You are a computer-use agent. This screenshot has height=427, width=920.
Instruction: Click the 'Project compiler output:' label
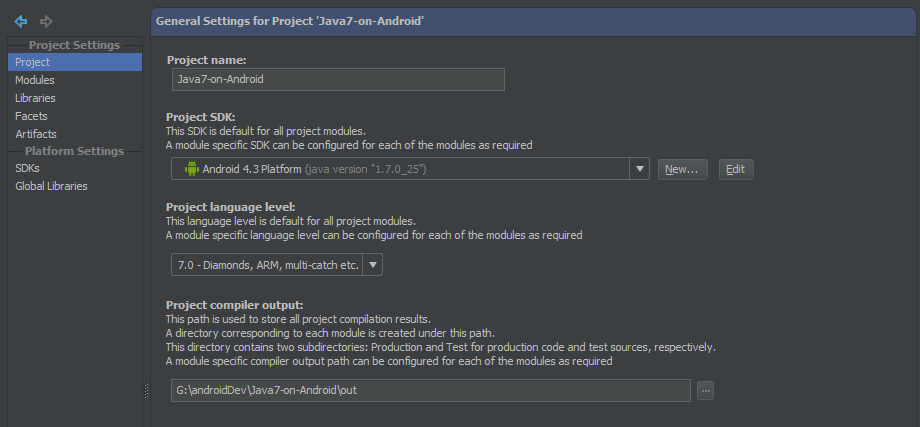pos(234,305)
